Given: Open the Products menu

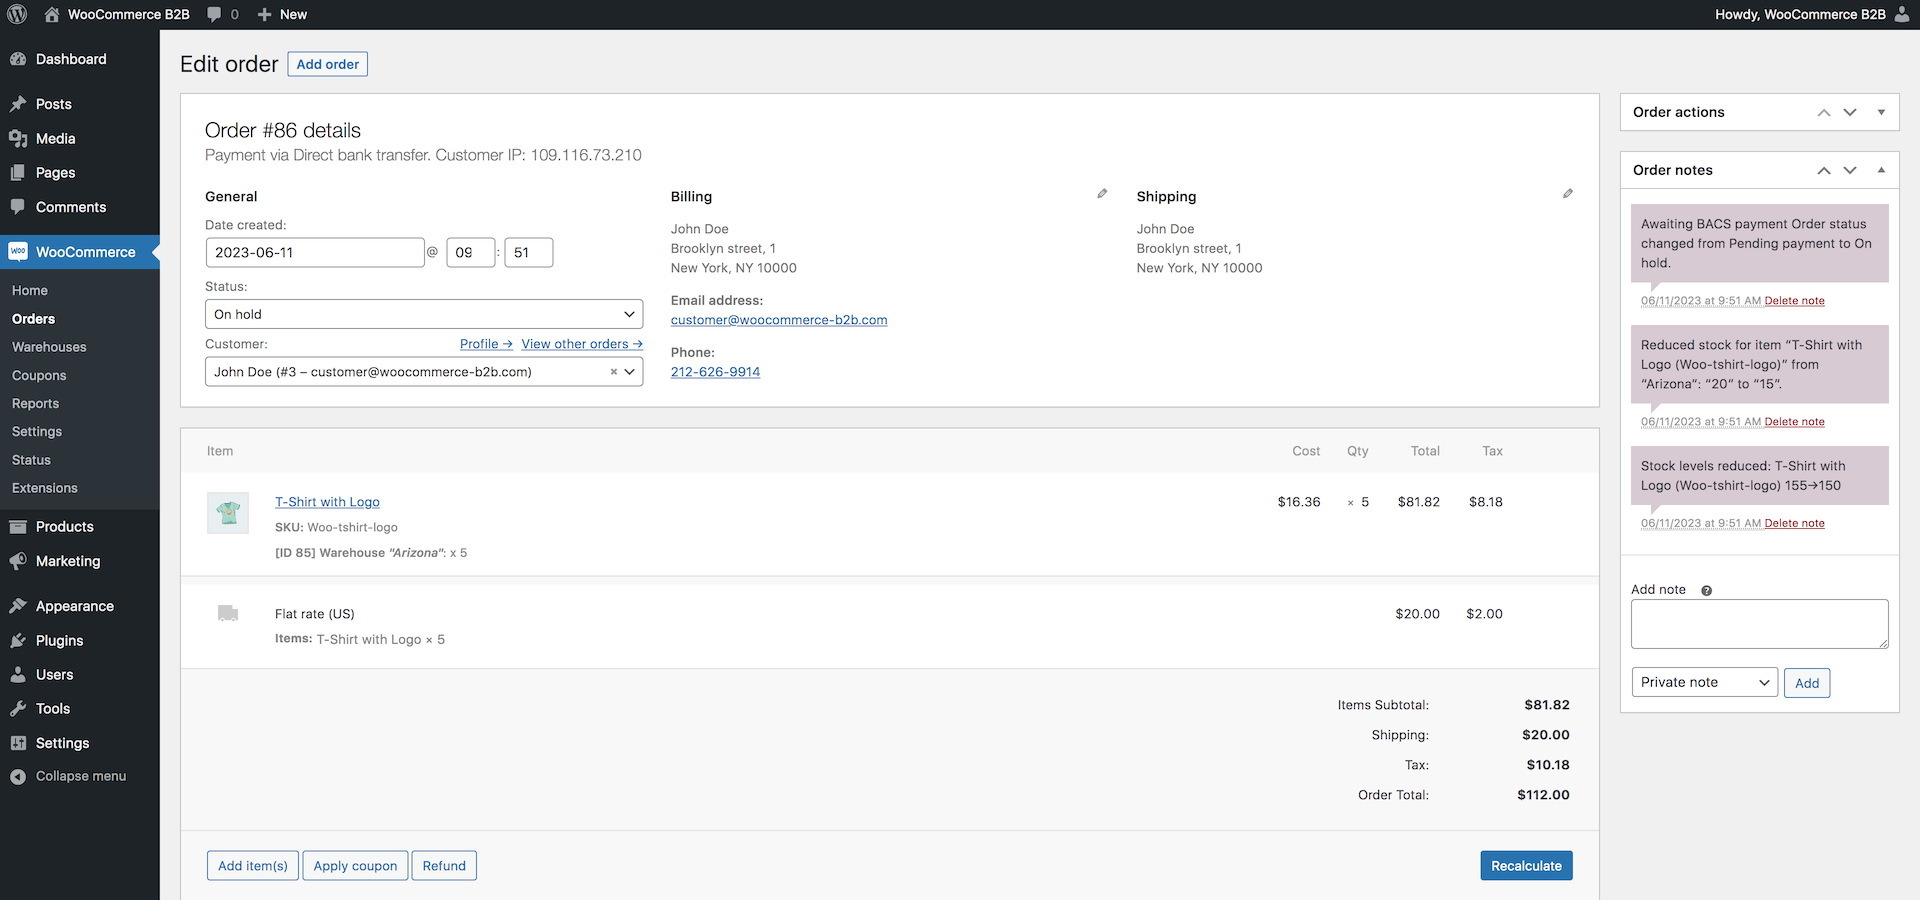Looking at the screenshot, I should point(64,527).
